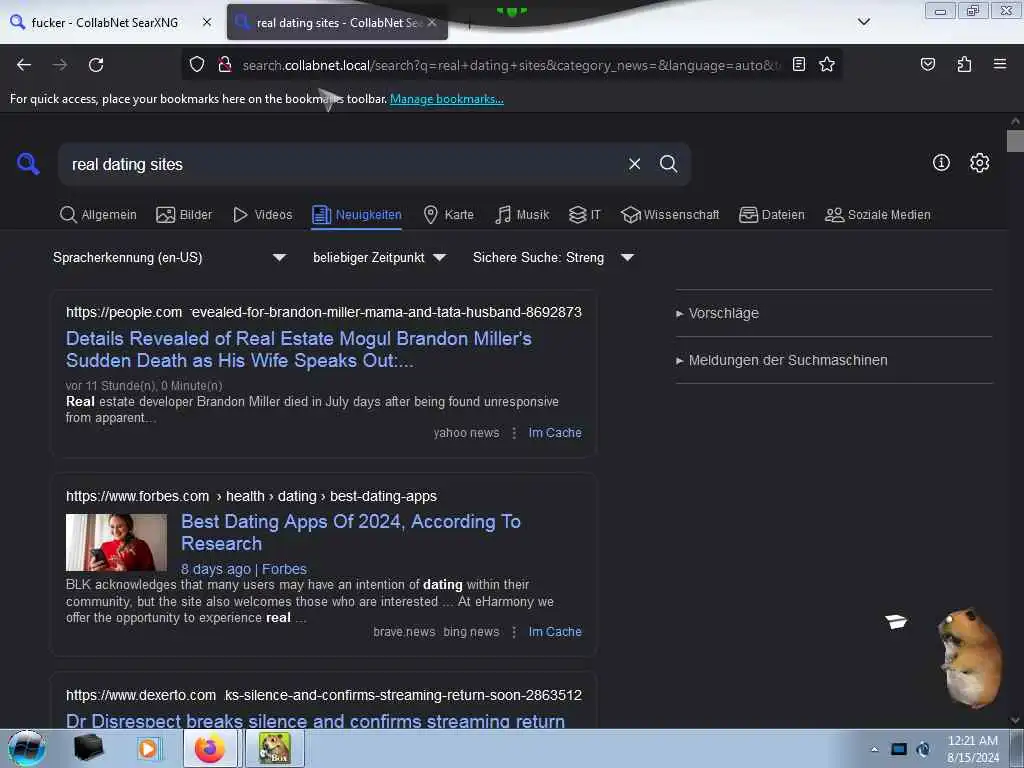Toggle Reader View icon in address bar
This screenshot has height=768, width=1024.
(799, 64)
